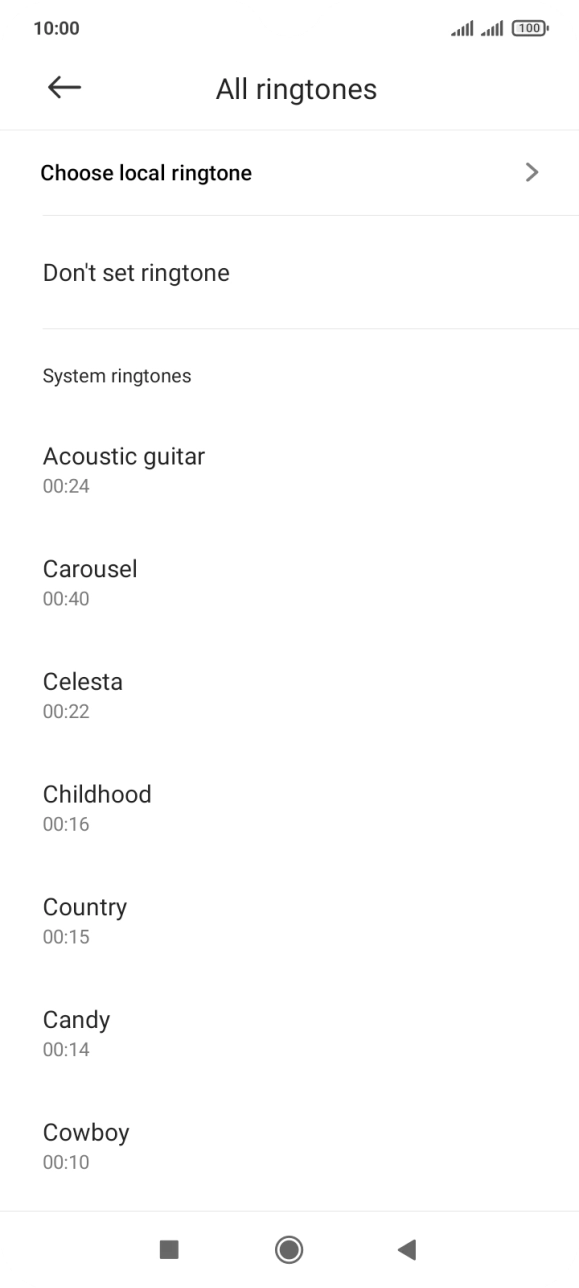
Task: Select the Childhood ringtone
Action: click(97, 805)
